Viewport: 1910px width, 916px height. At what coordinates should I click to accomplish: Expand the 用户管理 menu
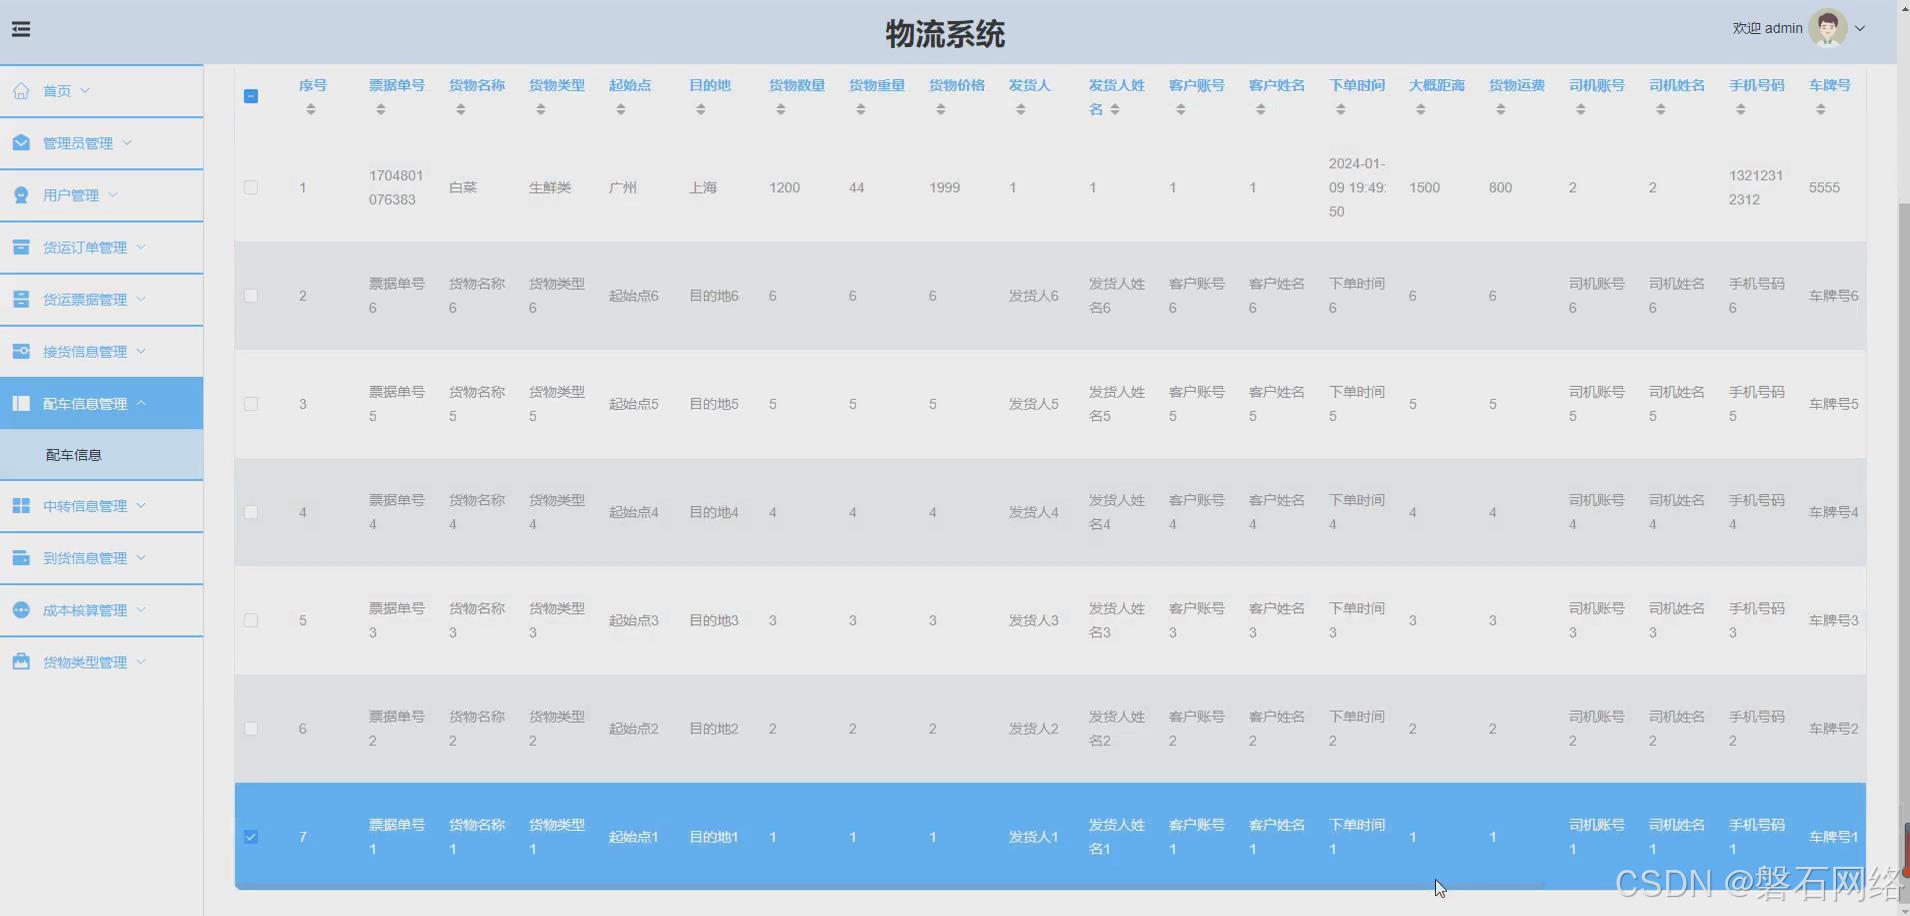pyautogui.click(x=101, y=195)
